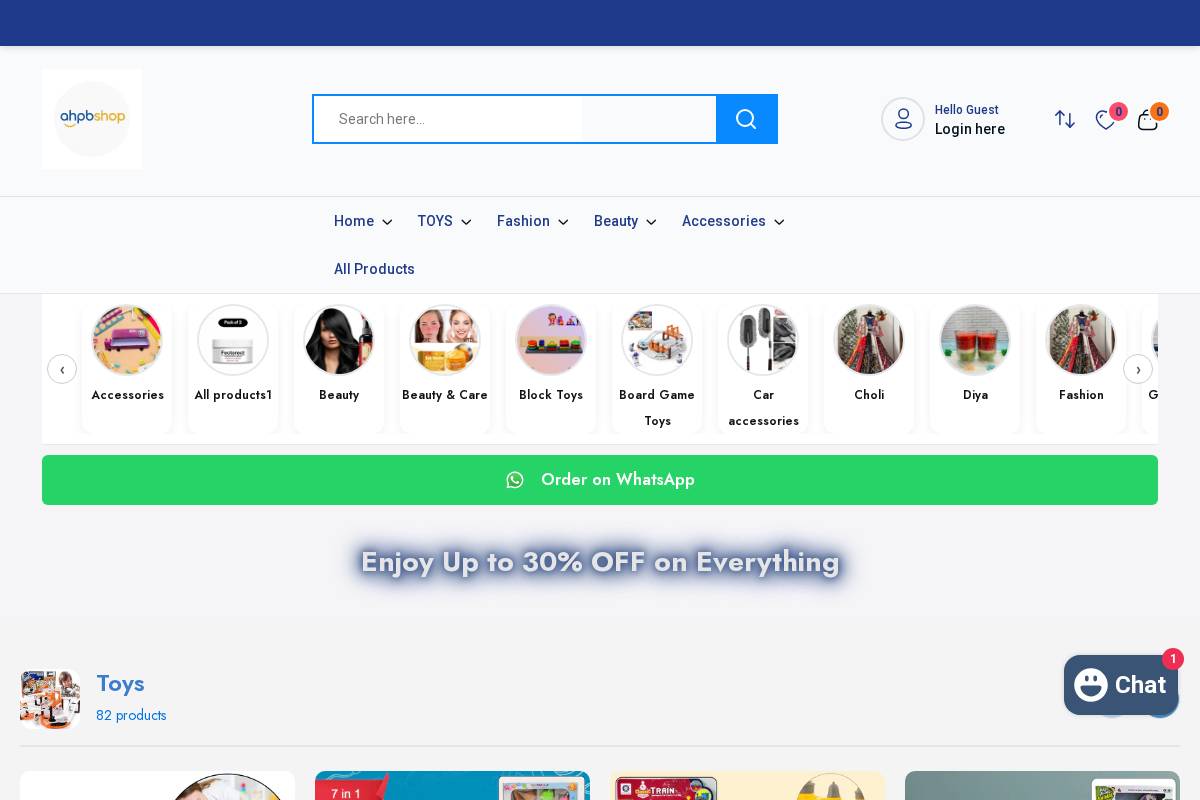Expand the Fashion dropdown menu
1200x800 pixels.
532,221
